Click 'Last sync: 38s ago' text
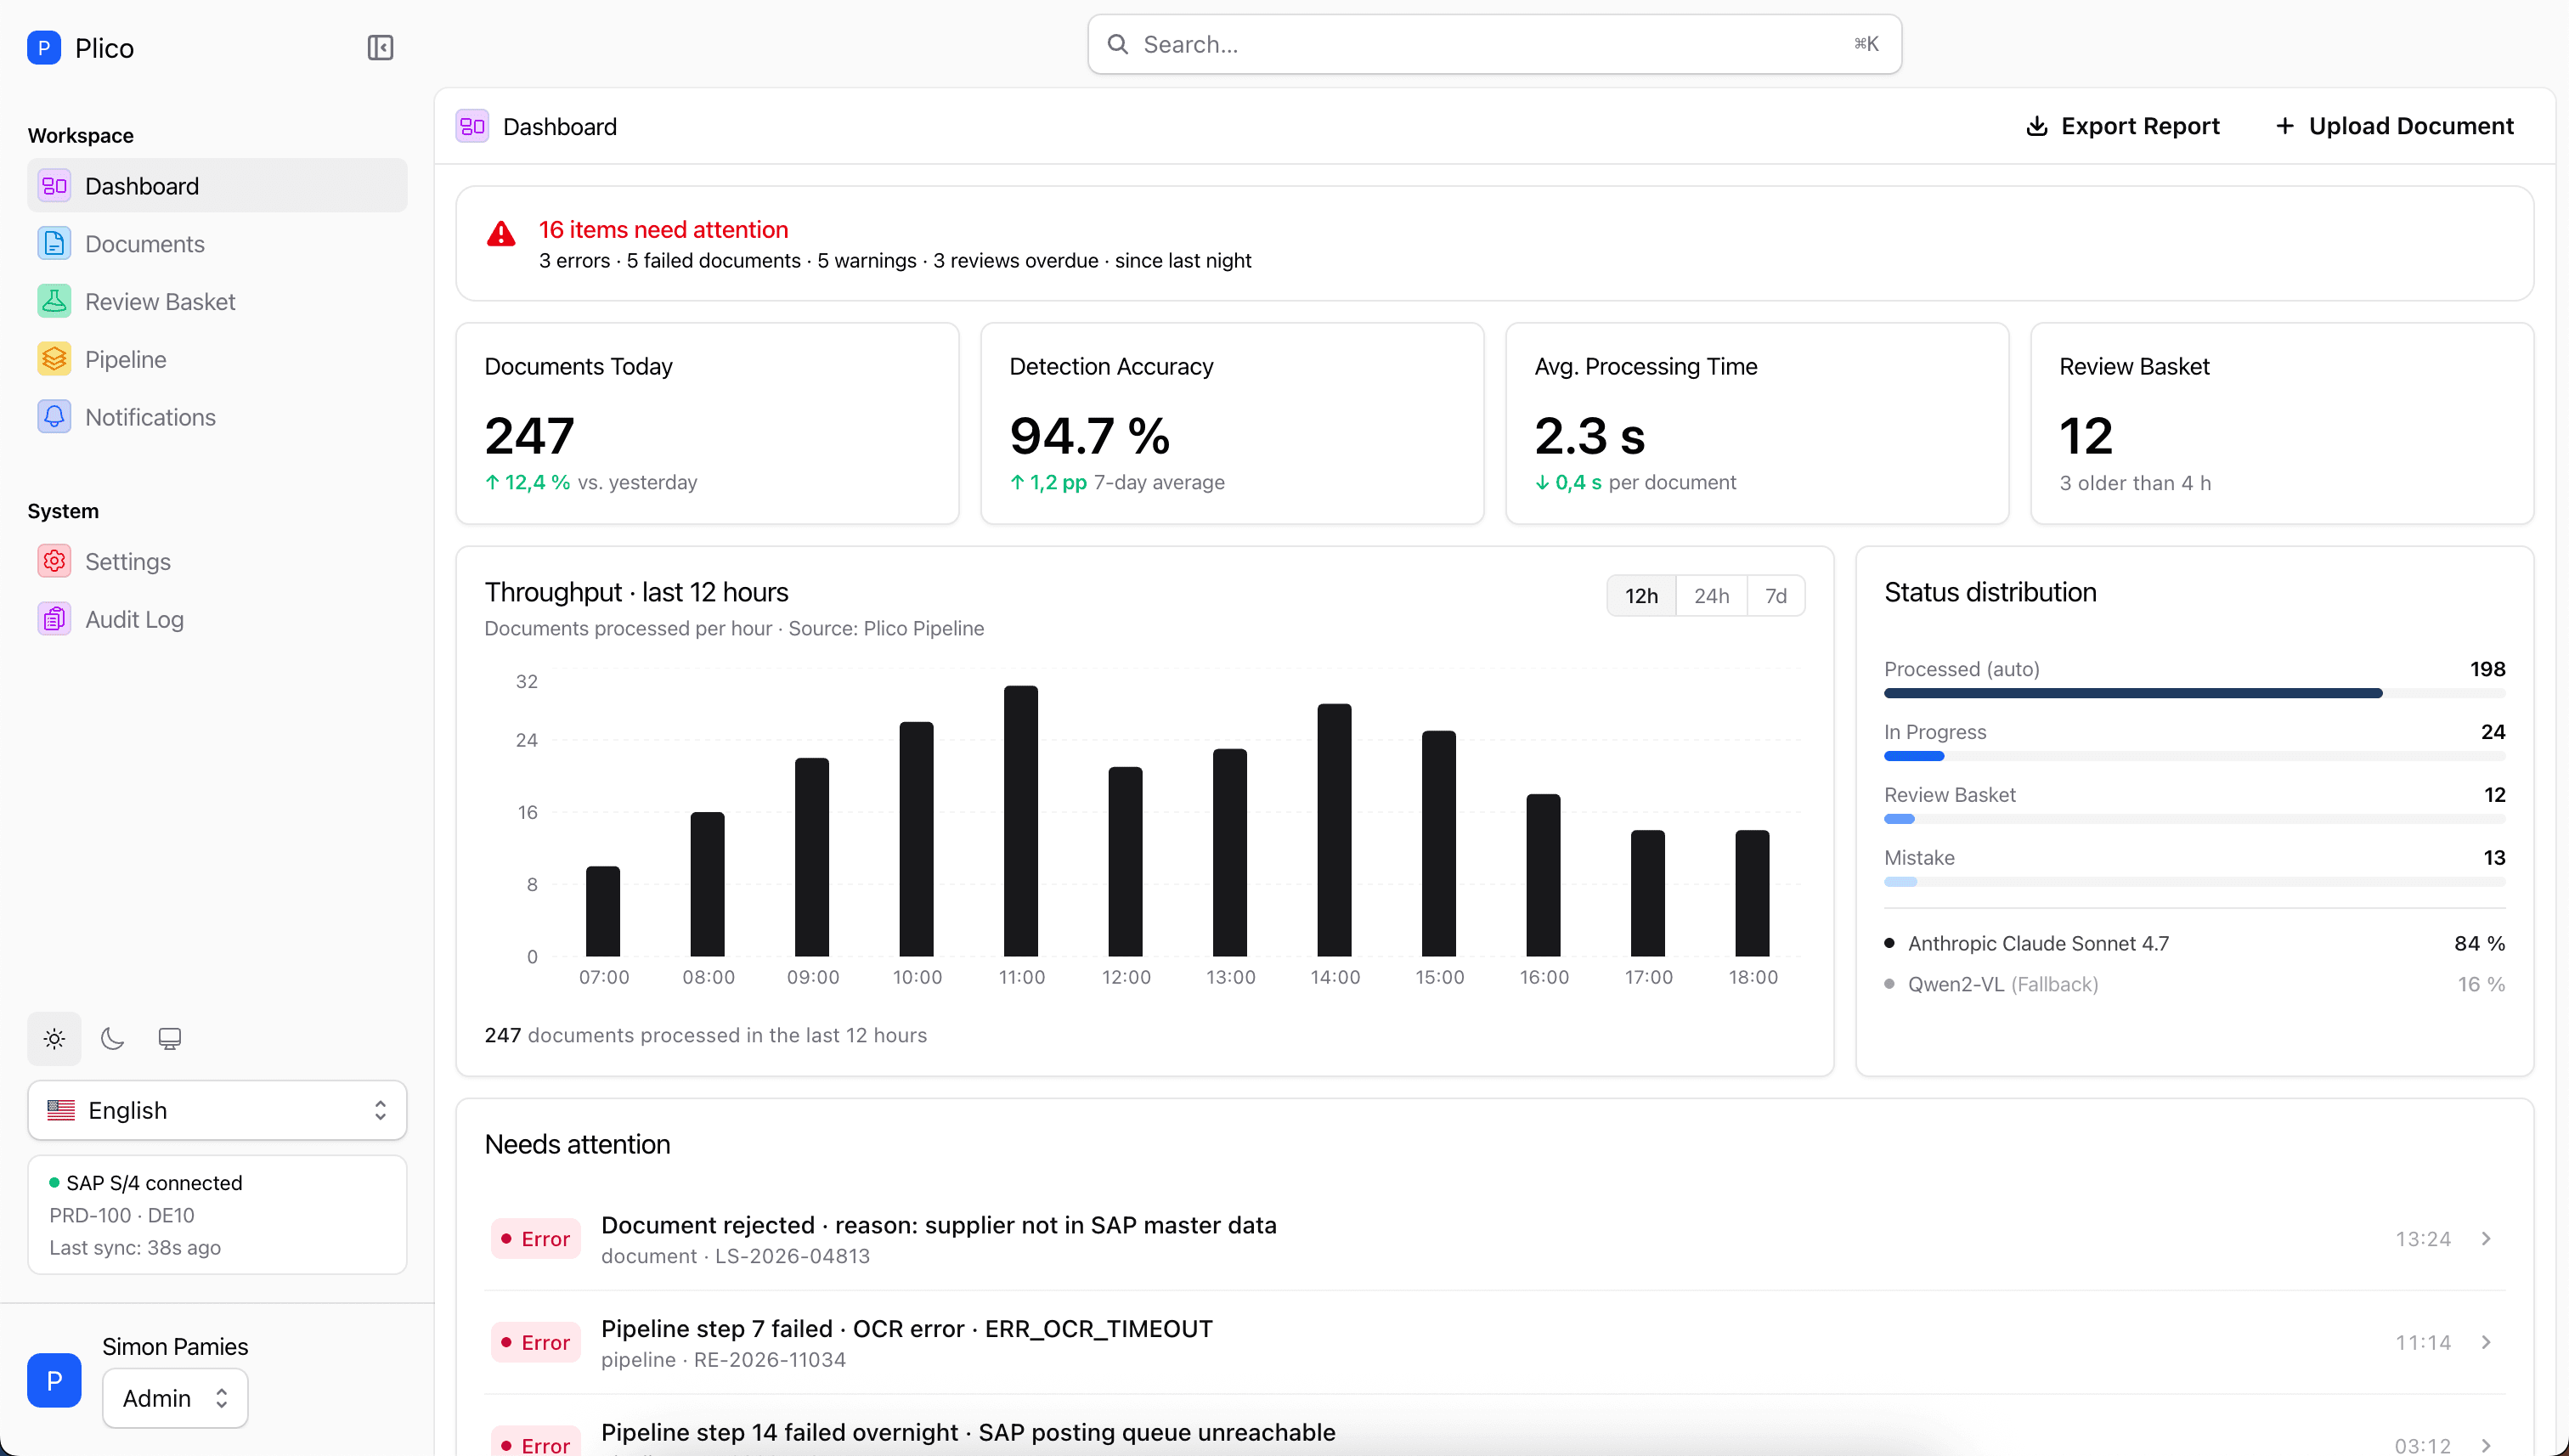This screenshot has width=2569, height=1456. (x=135, y=1247)
